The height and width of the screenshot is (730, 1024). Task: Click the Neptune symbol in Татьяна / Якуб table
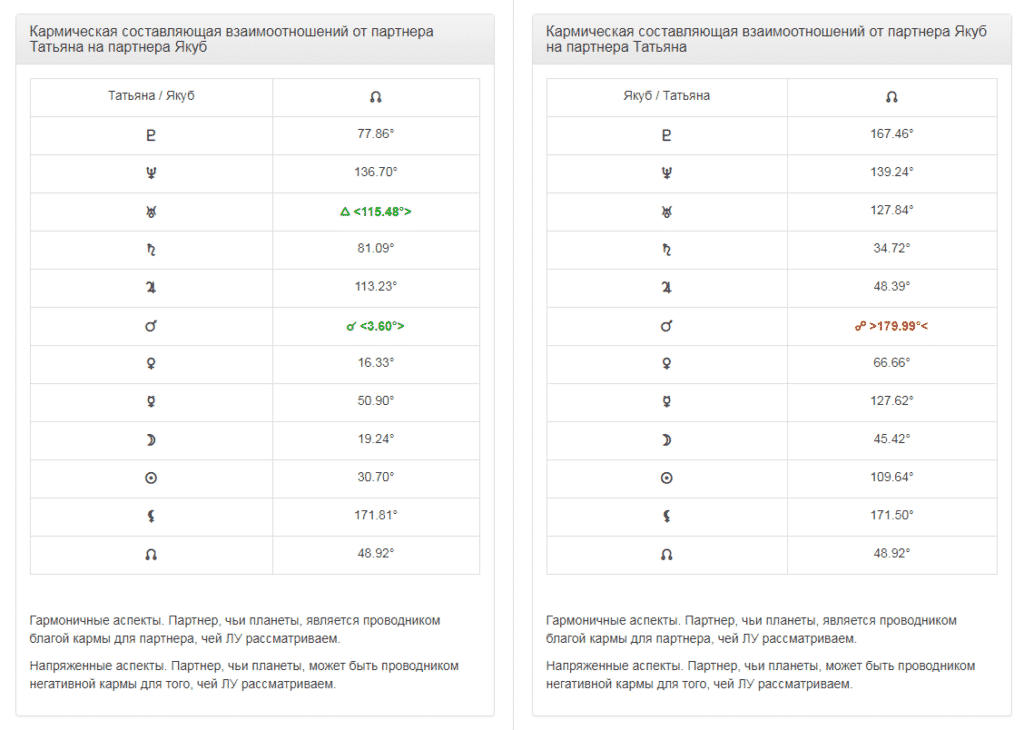click(151, 173)
